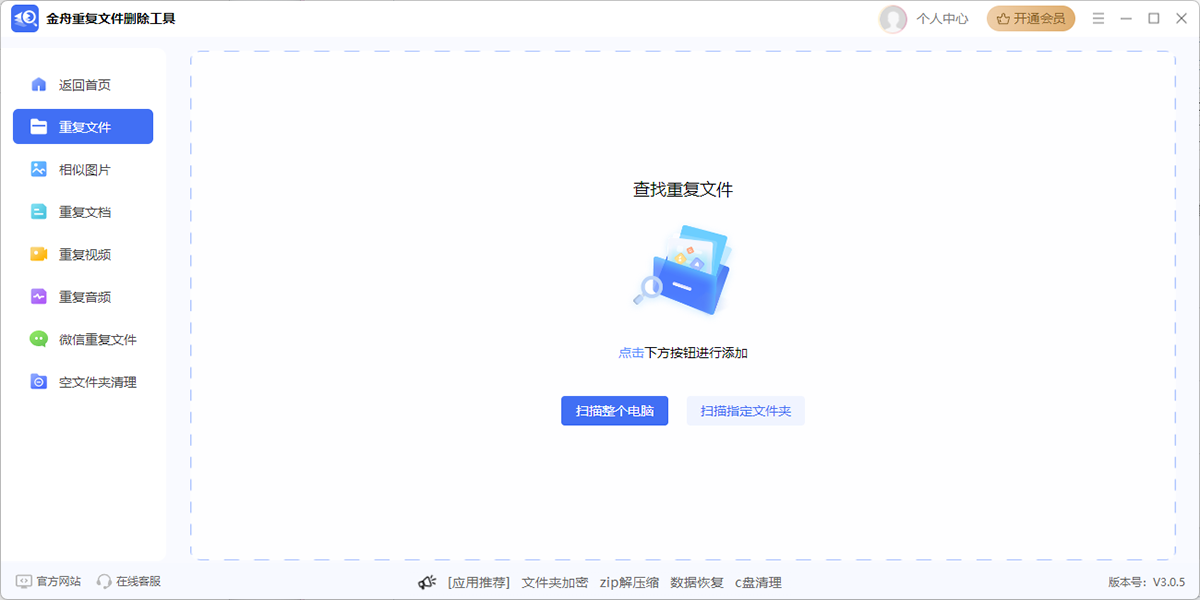The height and width of the screenshot is (600, 1200).
Task: Open the hamburger menu in title bar
Action: pyautogui.click(x=1098, y=18)
